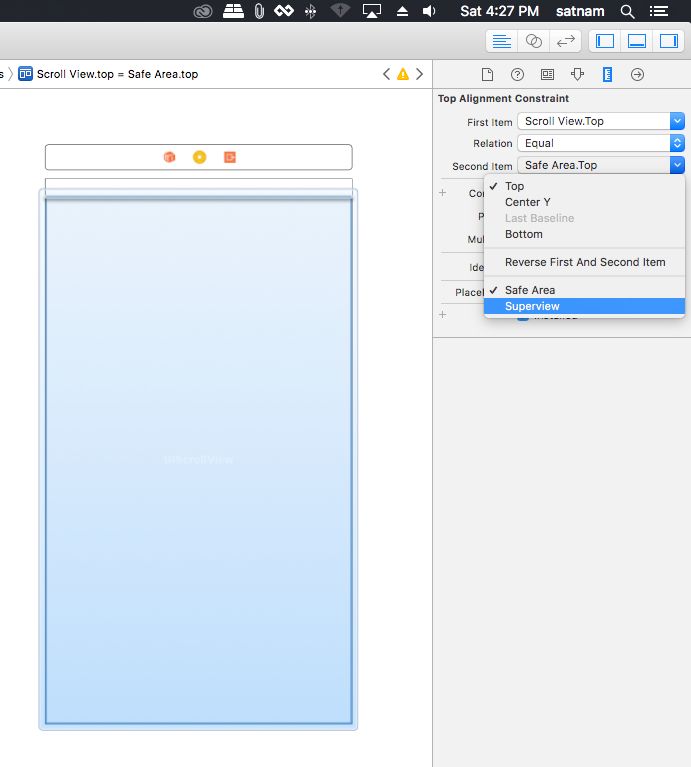Click the Scroll View.top = Safe Area.top breadcrumb

click(x=117, y=74)
